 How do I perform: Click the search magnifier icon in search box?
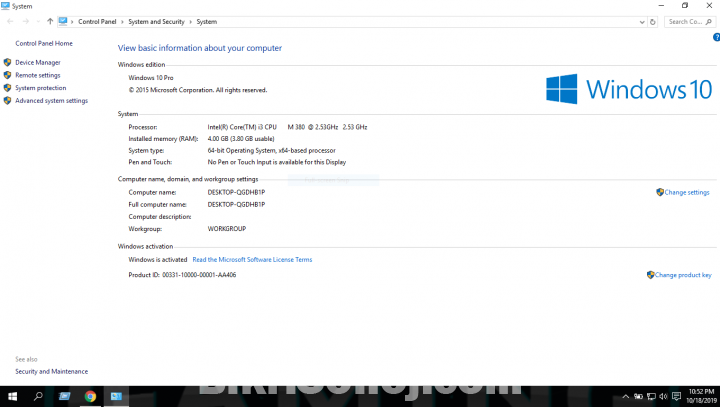tap(709, 22)
